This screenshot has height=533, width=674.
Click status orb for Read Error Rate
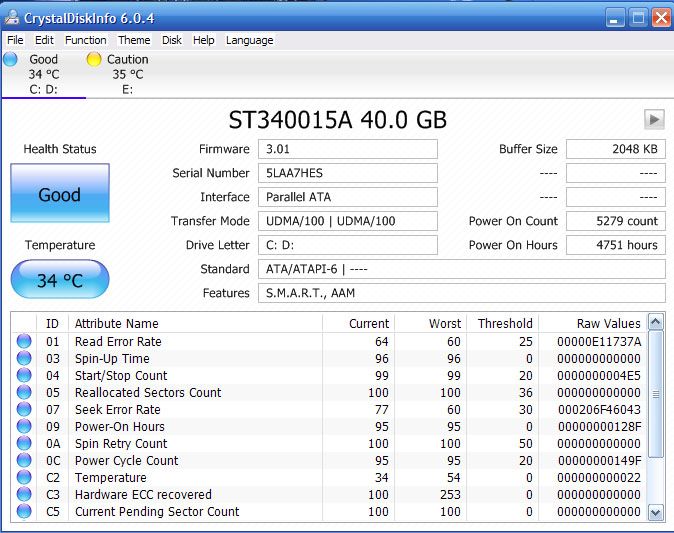coord(24,341)
